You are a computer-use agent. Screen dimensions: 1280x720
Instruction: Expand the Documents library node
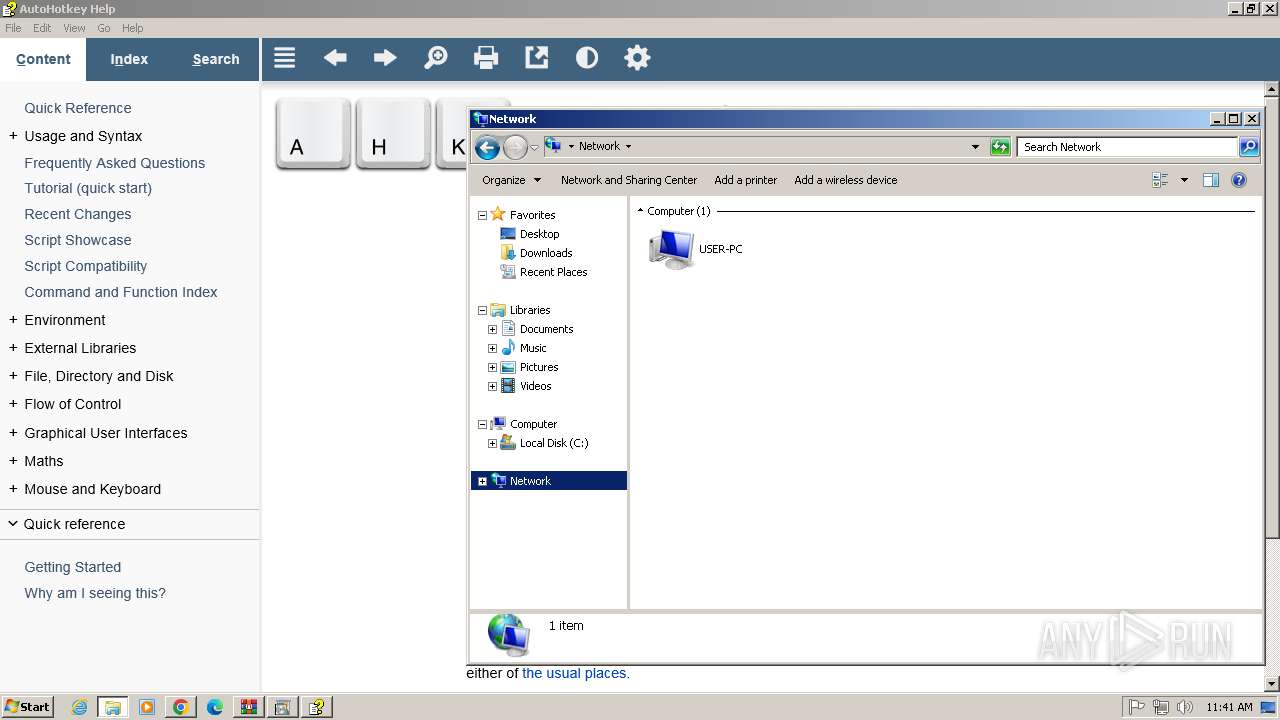tap(492, 329)
